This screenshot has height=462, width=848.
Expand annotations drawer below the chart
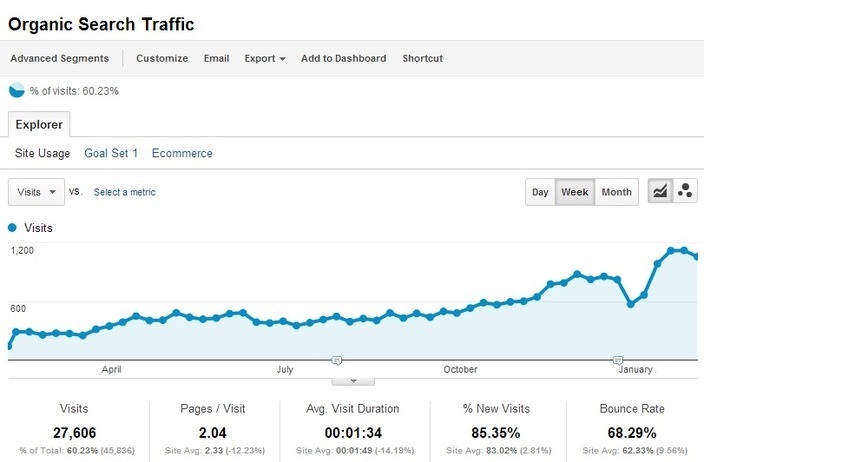[x=352, y=380]
